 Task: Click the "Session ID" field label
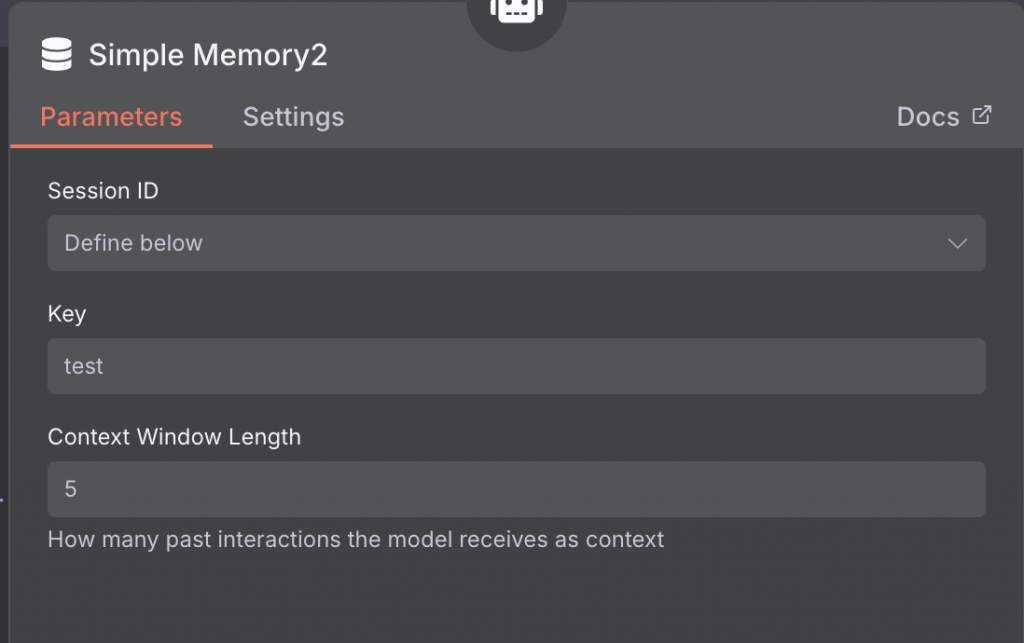103,191
